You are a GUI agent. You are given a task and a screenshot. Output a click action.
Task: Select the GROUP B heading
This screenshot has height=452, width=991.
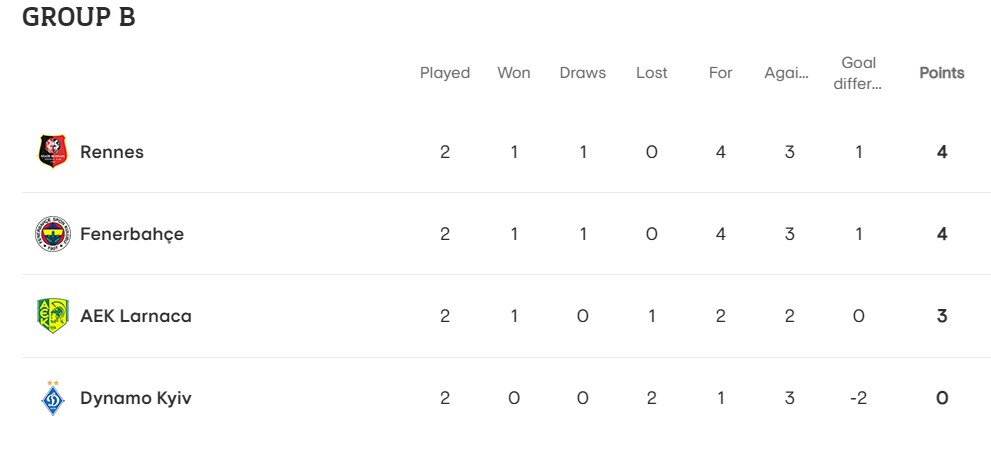pos(79,18)
